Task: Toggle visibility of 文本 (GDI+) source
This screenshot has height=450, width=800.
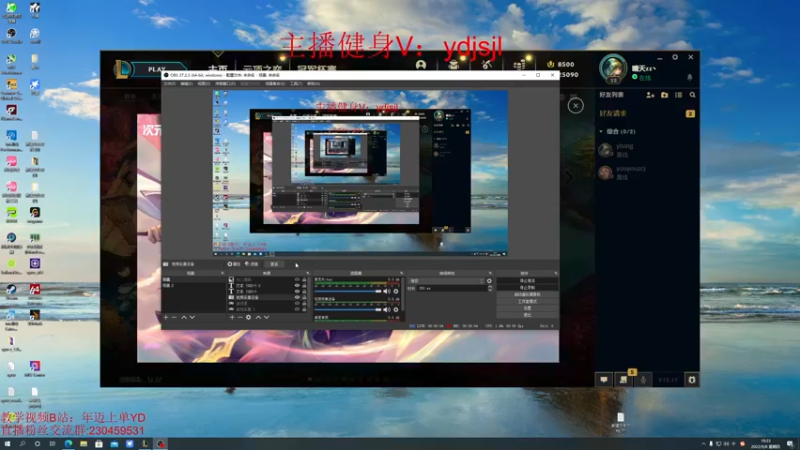Action: (x=297, y=291)
